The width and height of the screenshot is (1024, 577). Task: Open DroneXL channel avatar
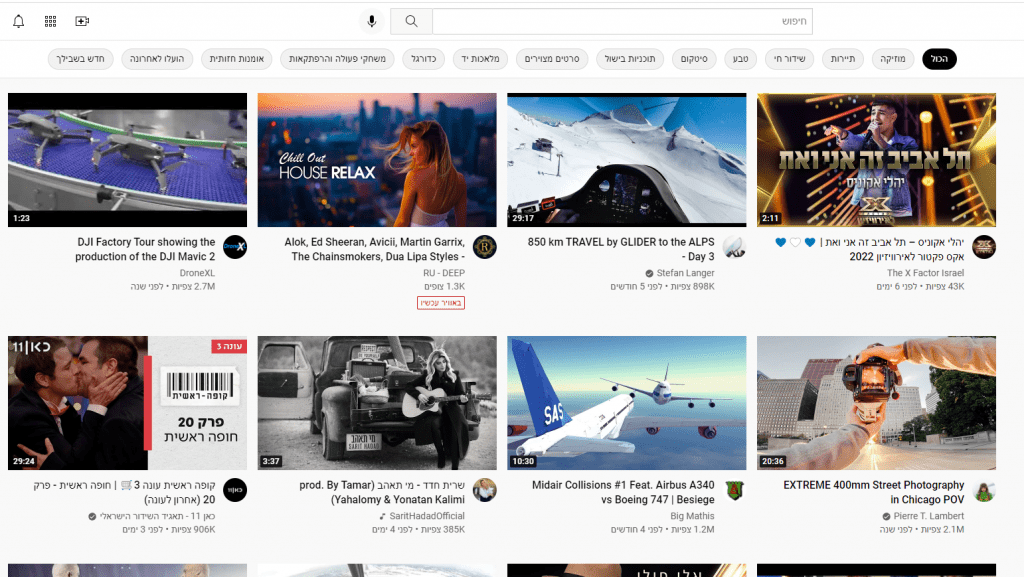(235, 247)
